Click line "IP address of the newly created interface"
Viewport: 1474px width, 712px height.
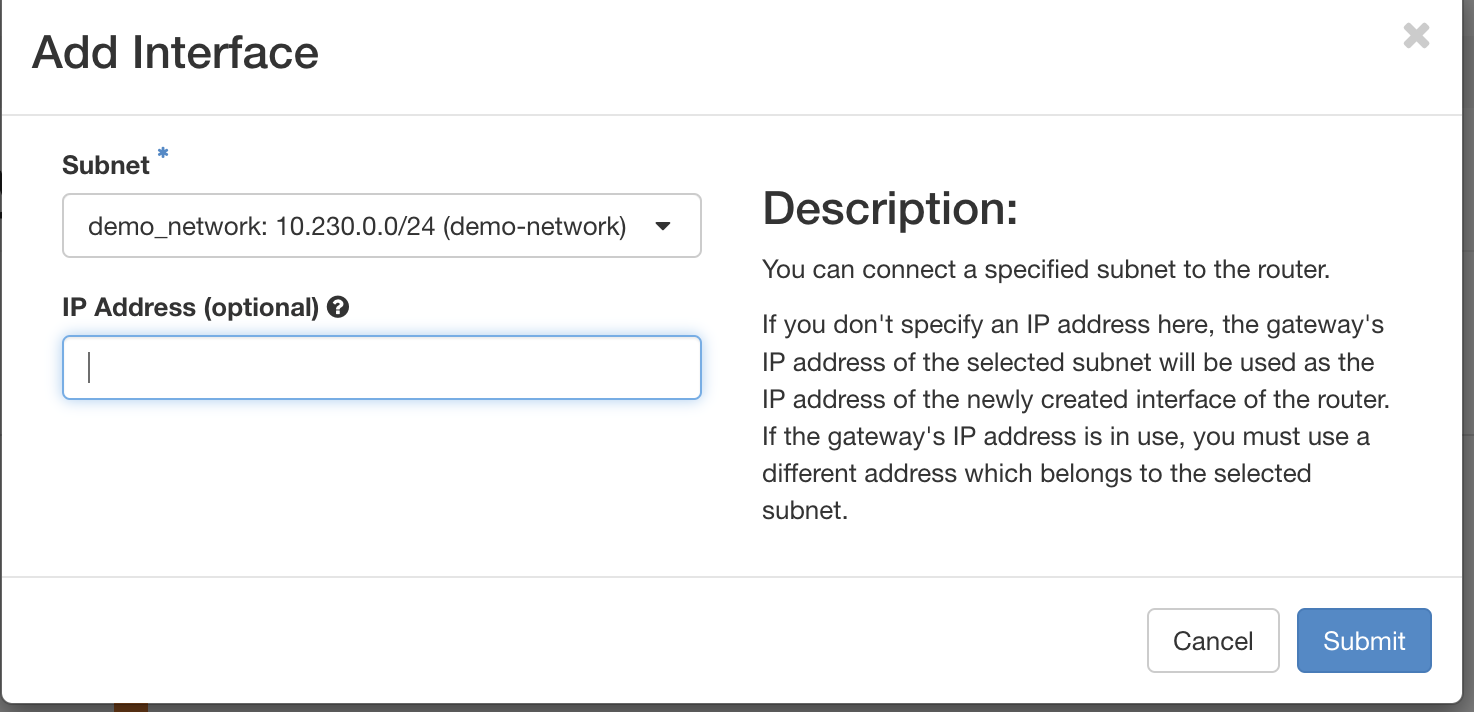pos(1075,399)
